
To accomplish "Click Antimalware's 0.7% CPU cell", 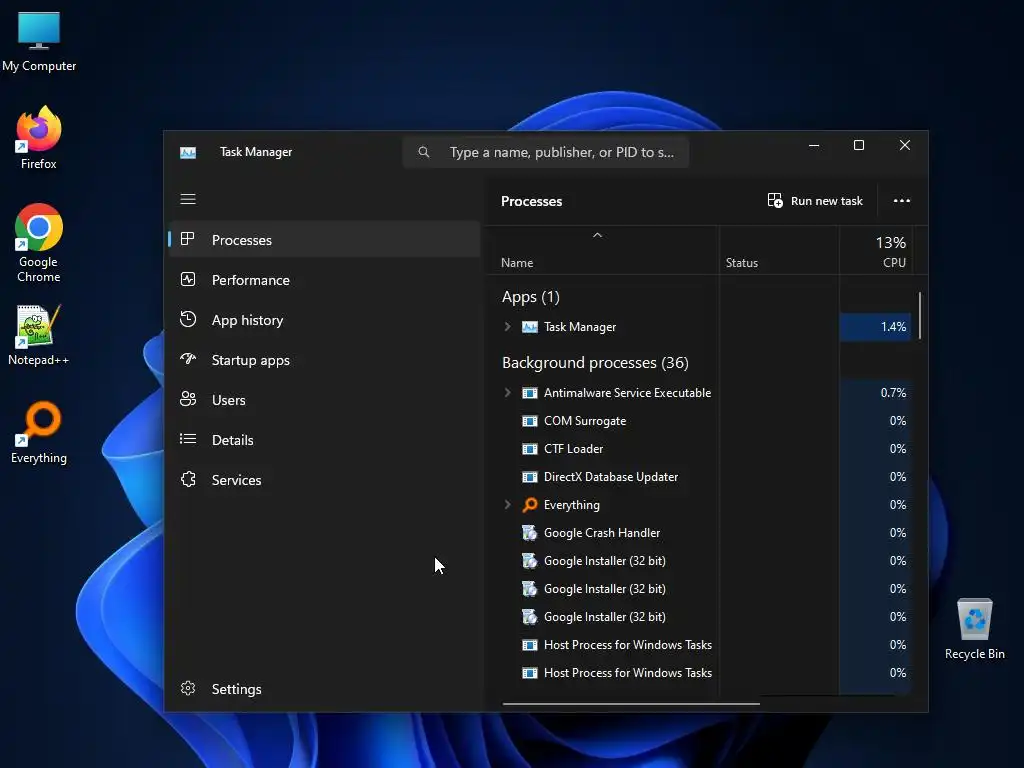I will tap(875, 392).
